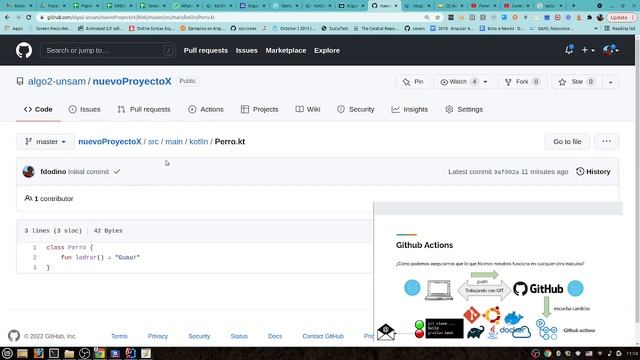640x360 pixels.
Task: Open nuevoProyectoX in the file breadcrumb
Action: point(110,142)
